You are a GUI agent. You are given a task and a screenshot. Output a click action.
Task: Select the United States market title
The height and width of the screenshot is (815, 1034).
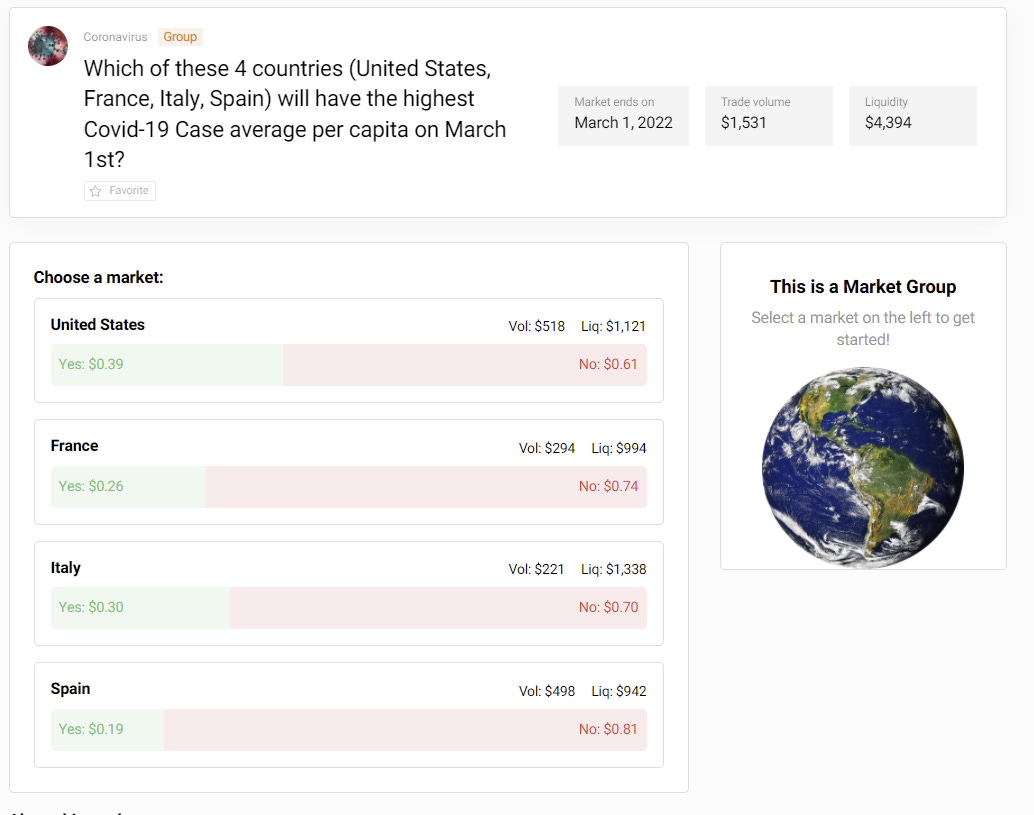98,325
